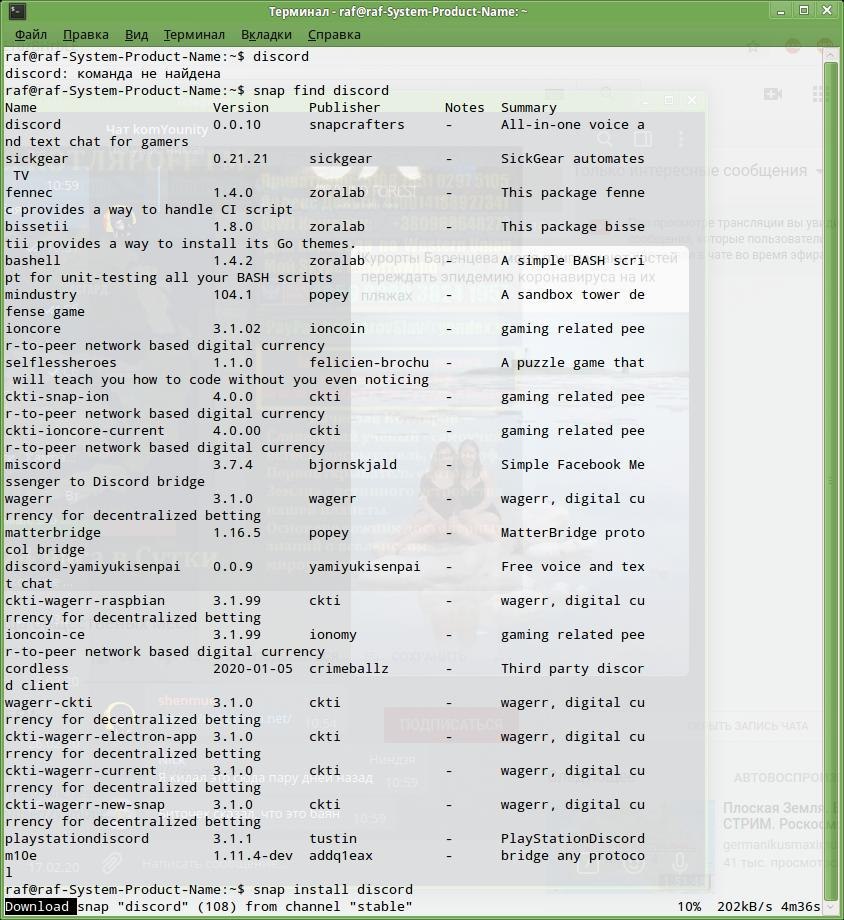Screen dimensions: 844x920
Task: Click the ckti-snap-ion package name
Action: coord(57,397)
